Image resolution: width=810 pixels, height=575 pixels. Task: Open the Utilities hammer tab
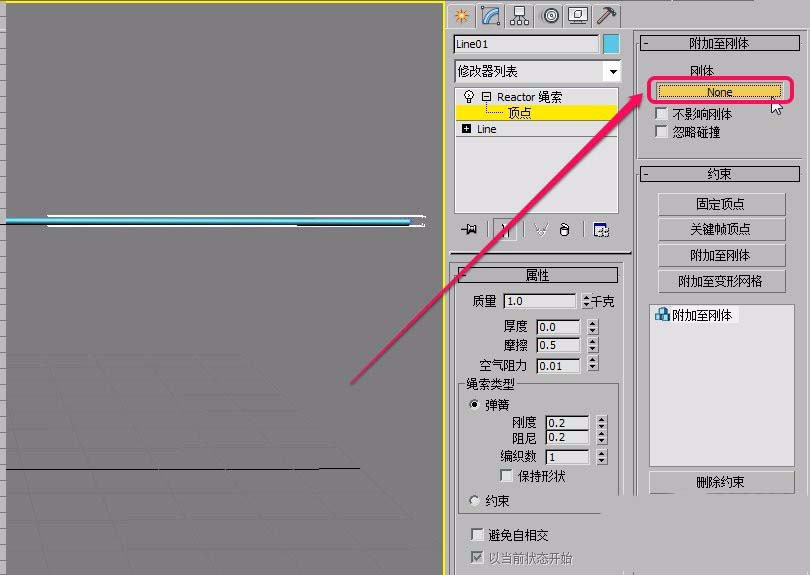tap(606, 16)
